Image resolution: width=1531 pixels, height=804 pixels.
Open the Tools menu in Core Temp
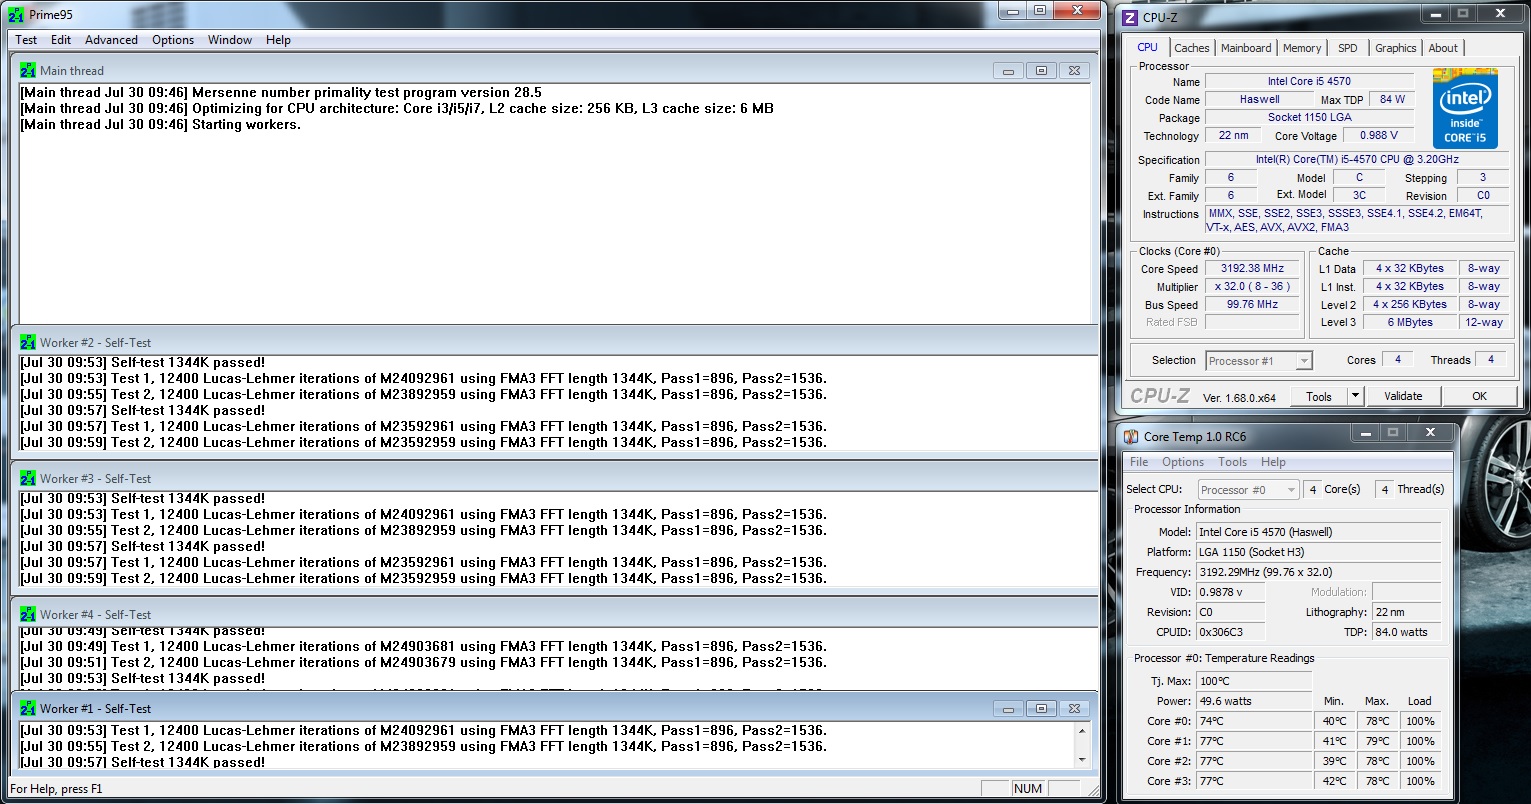tap(1232, 462)
